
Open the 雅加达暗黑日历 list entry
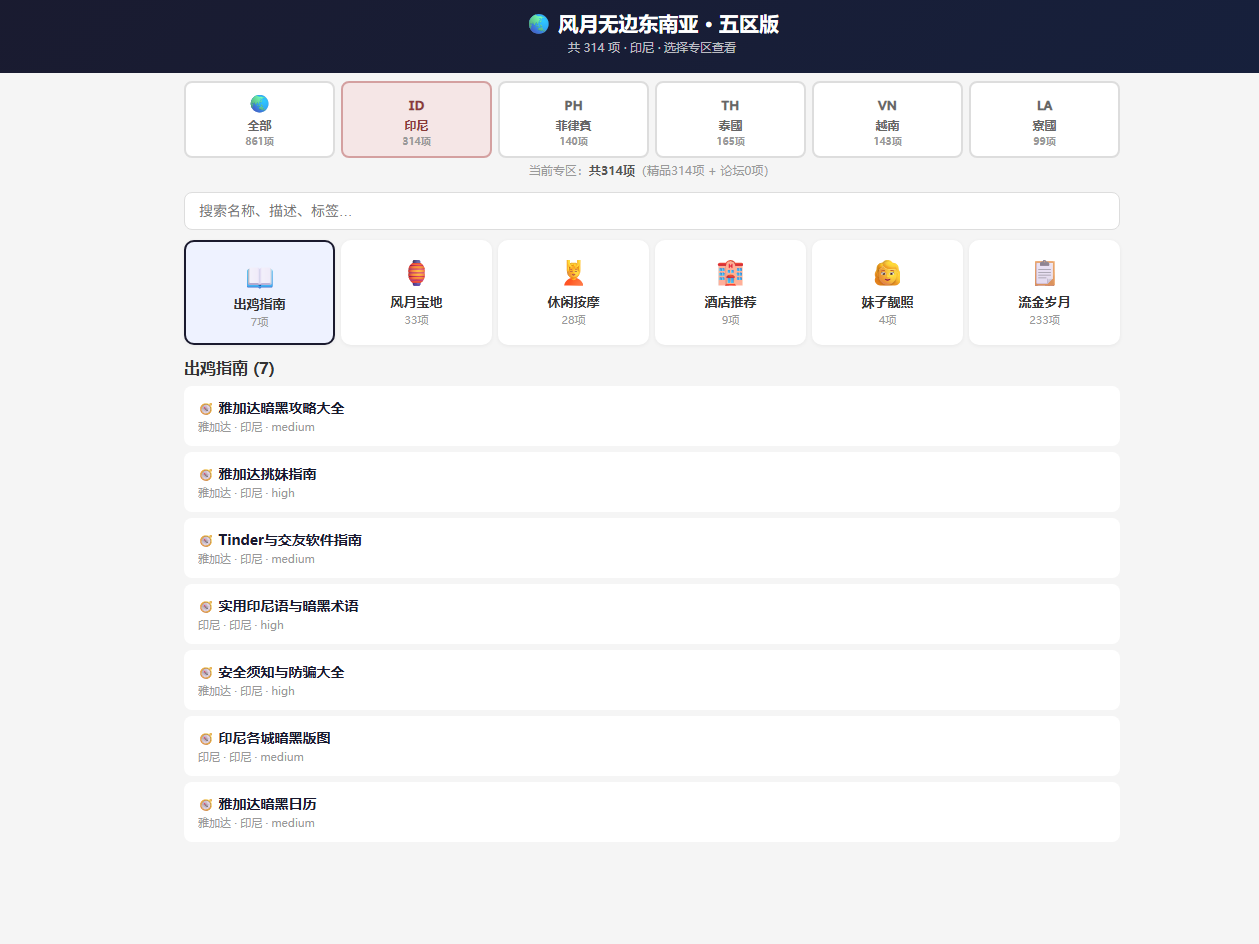point(652,812)
